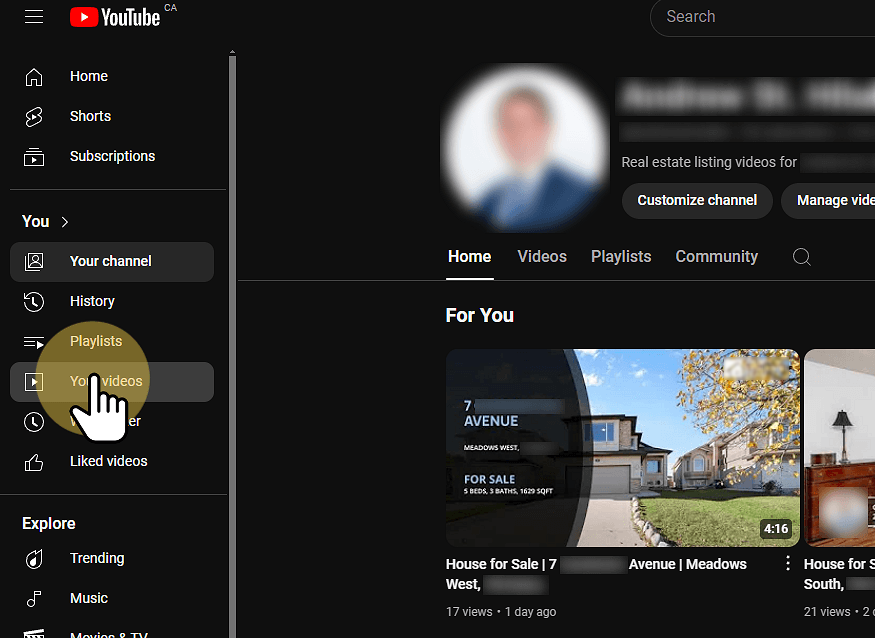875x638 pixels.
Task: Click the Watch later clock icon
Action: pos(34,422)
